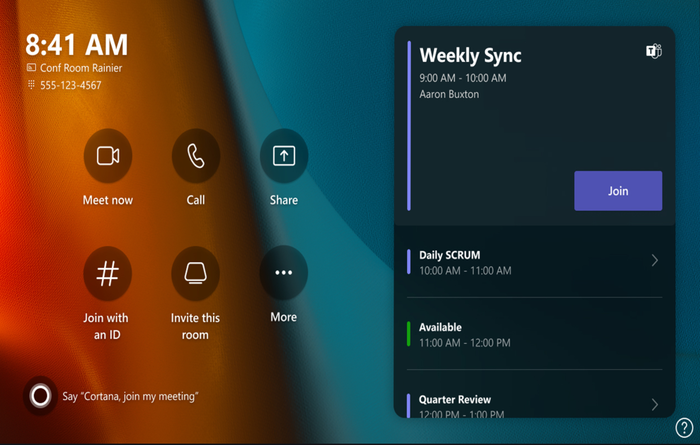Expand the Daily SCRUM meeting chevron
700x445 pixels.
point(654,260)
